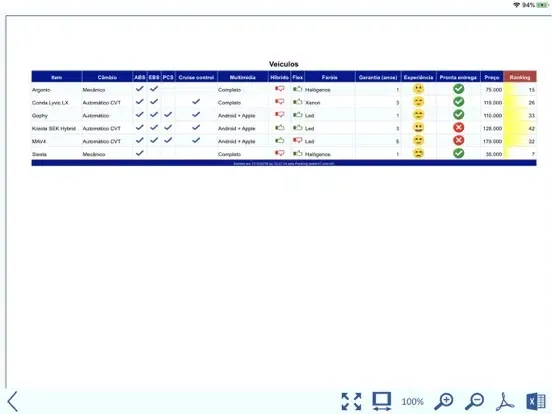This screenshot has height=414, width=552.
Task: Click the EBS column header
Action: [x=154, y=77]
